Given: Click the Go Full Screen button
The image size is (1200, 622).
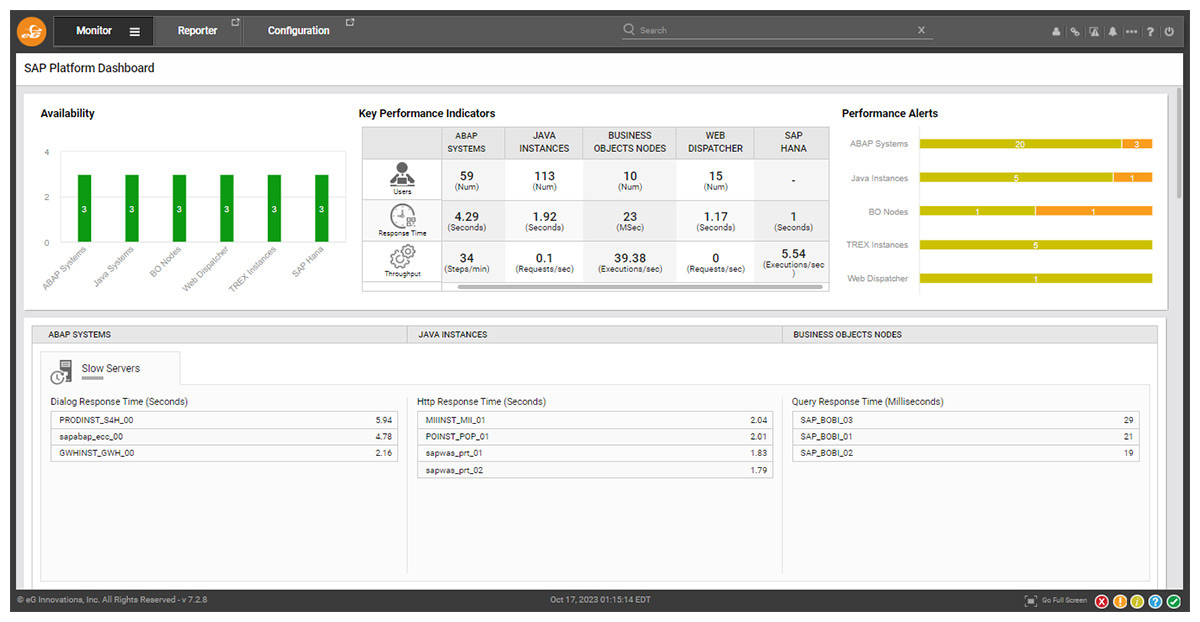Looking at the screenshot, I should tap(1063, 600).
